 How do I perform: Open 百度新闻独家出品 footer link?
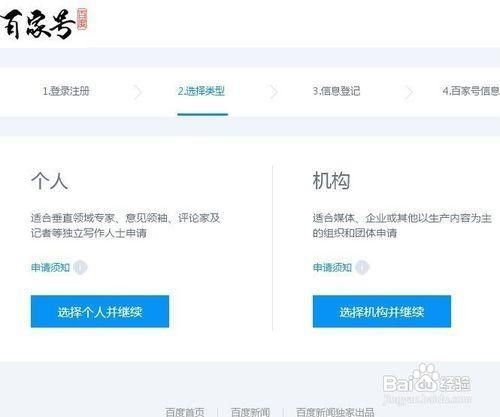tap(335, 412)
